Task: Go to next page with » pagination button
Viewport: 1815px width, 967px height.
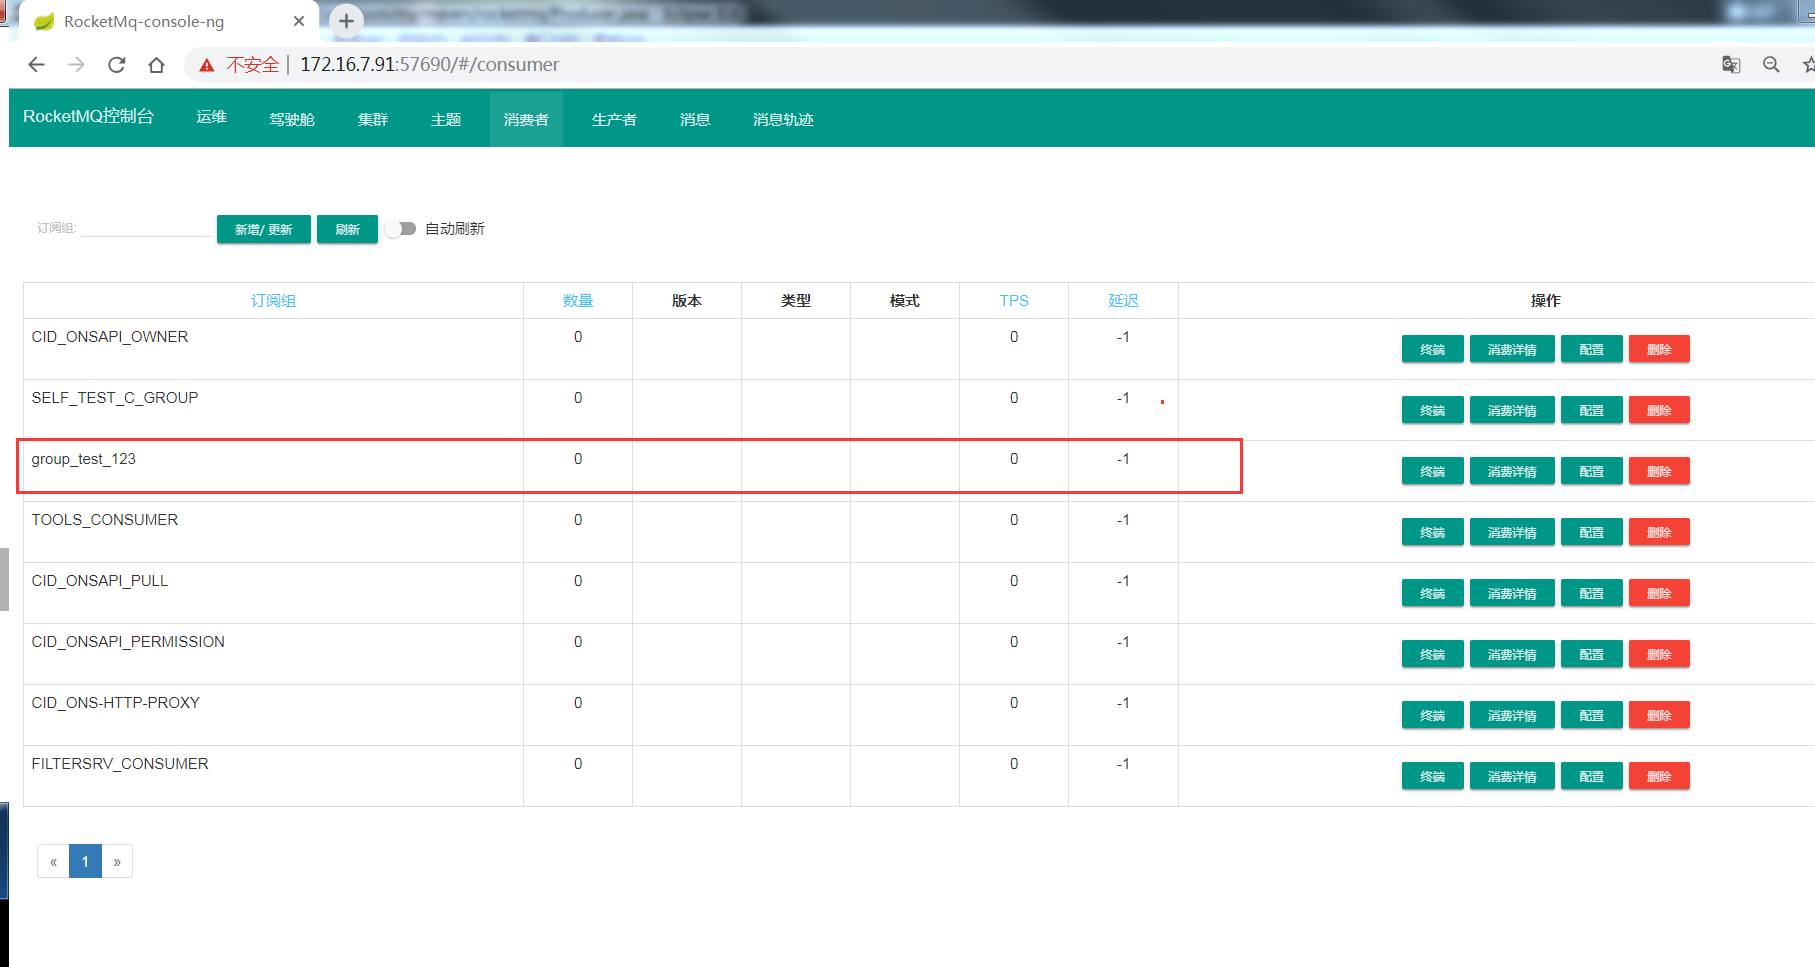Action: click(117, 861)
